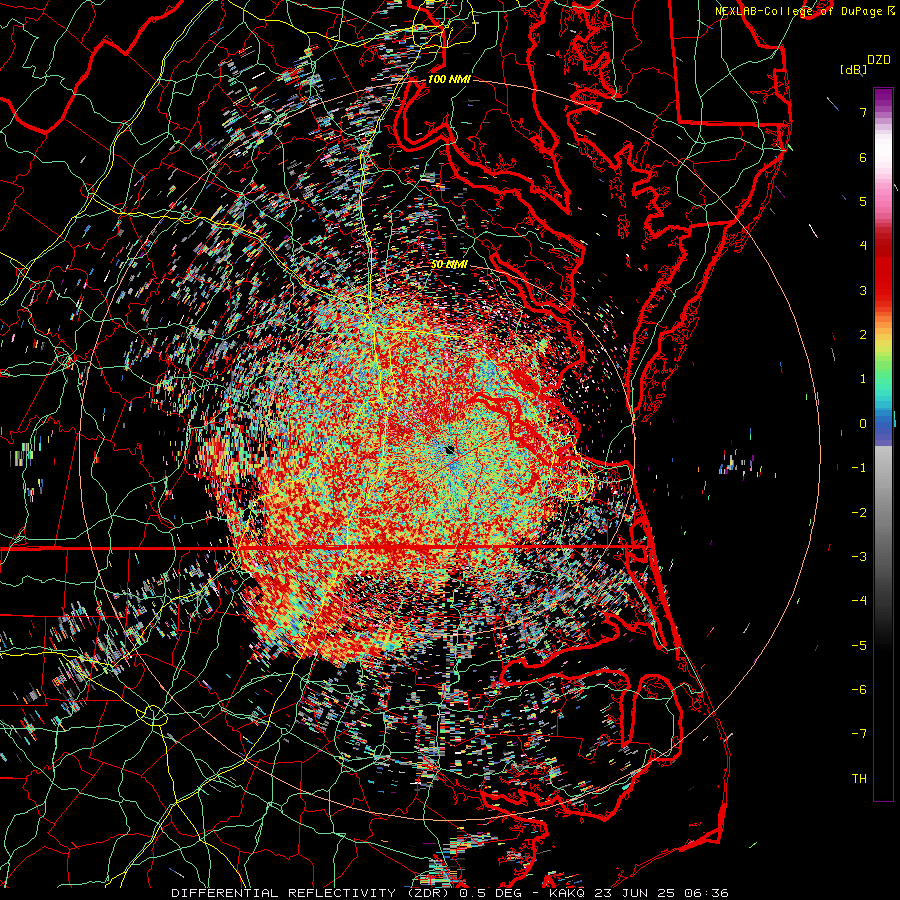This screenshot has width=900, height=900.
Task: Click the "-4" tick label on scale
Action: 859,601
